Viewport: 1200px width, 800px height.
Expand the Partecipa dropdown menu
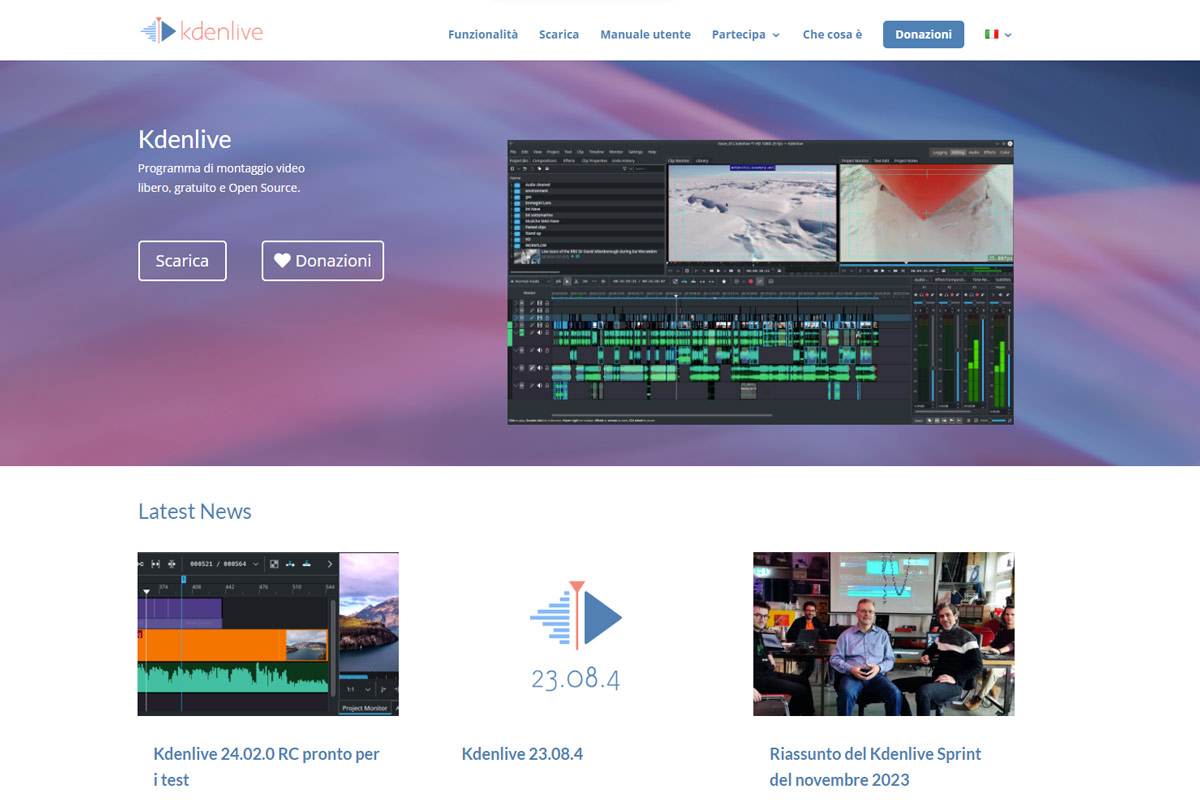click(745, 34)
